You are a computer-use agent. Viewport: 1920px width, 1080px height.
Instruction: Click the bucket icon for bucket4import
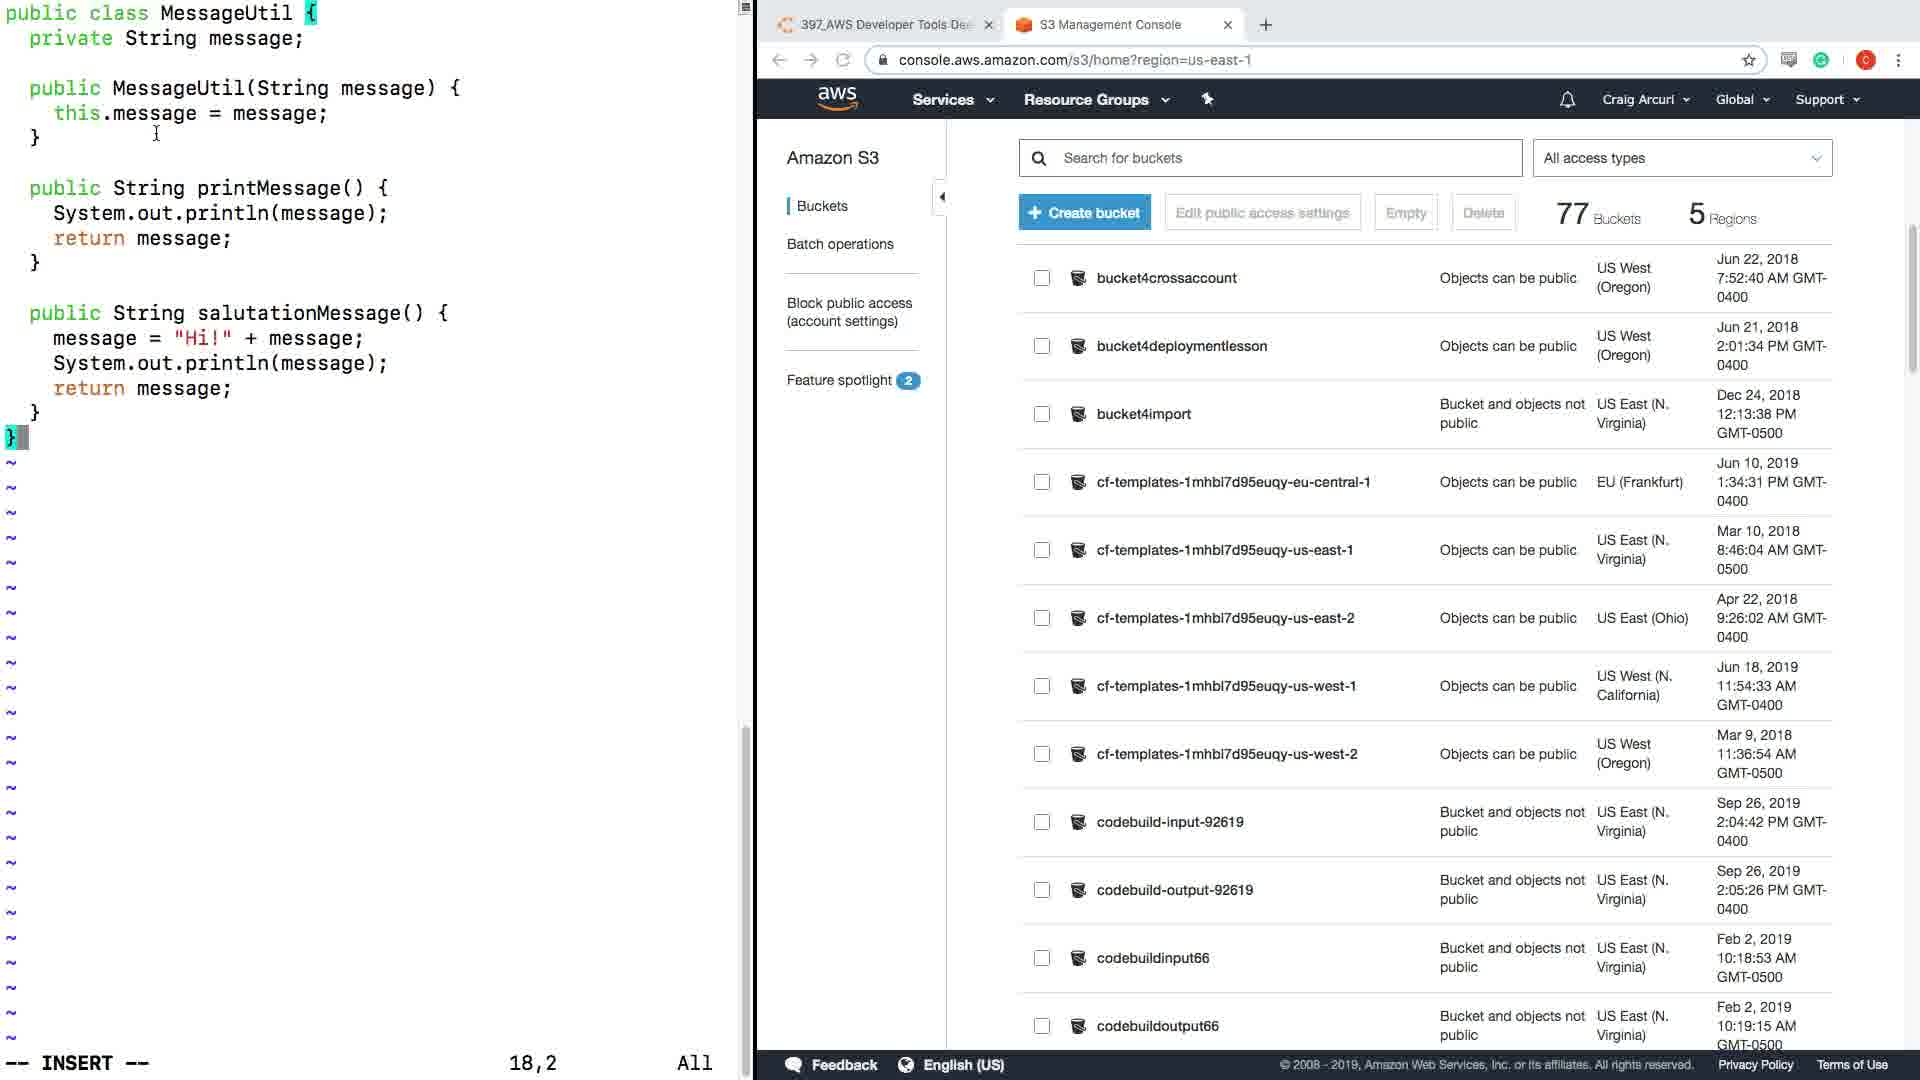click(1078, 414)
